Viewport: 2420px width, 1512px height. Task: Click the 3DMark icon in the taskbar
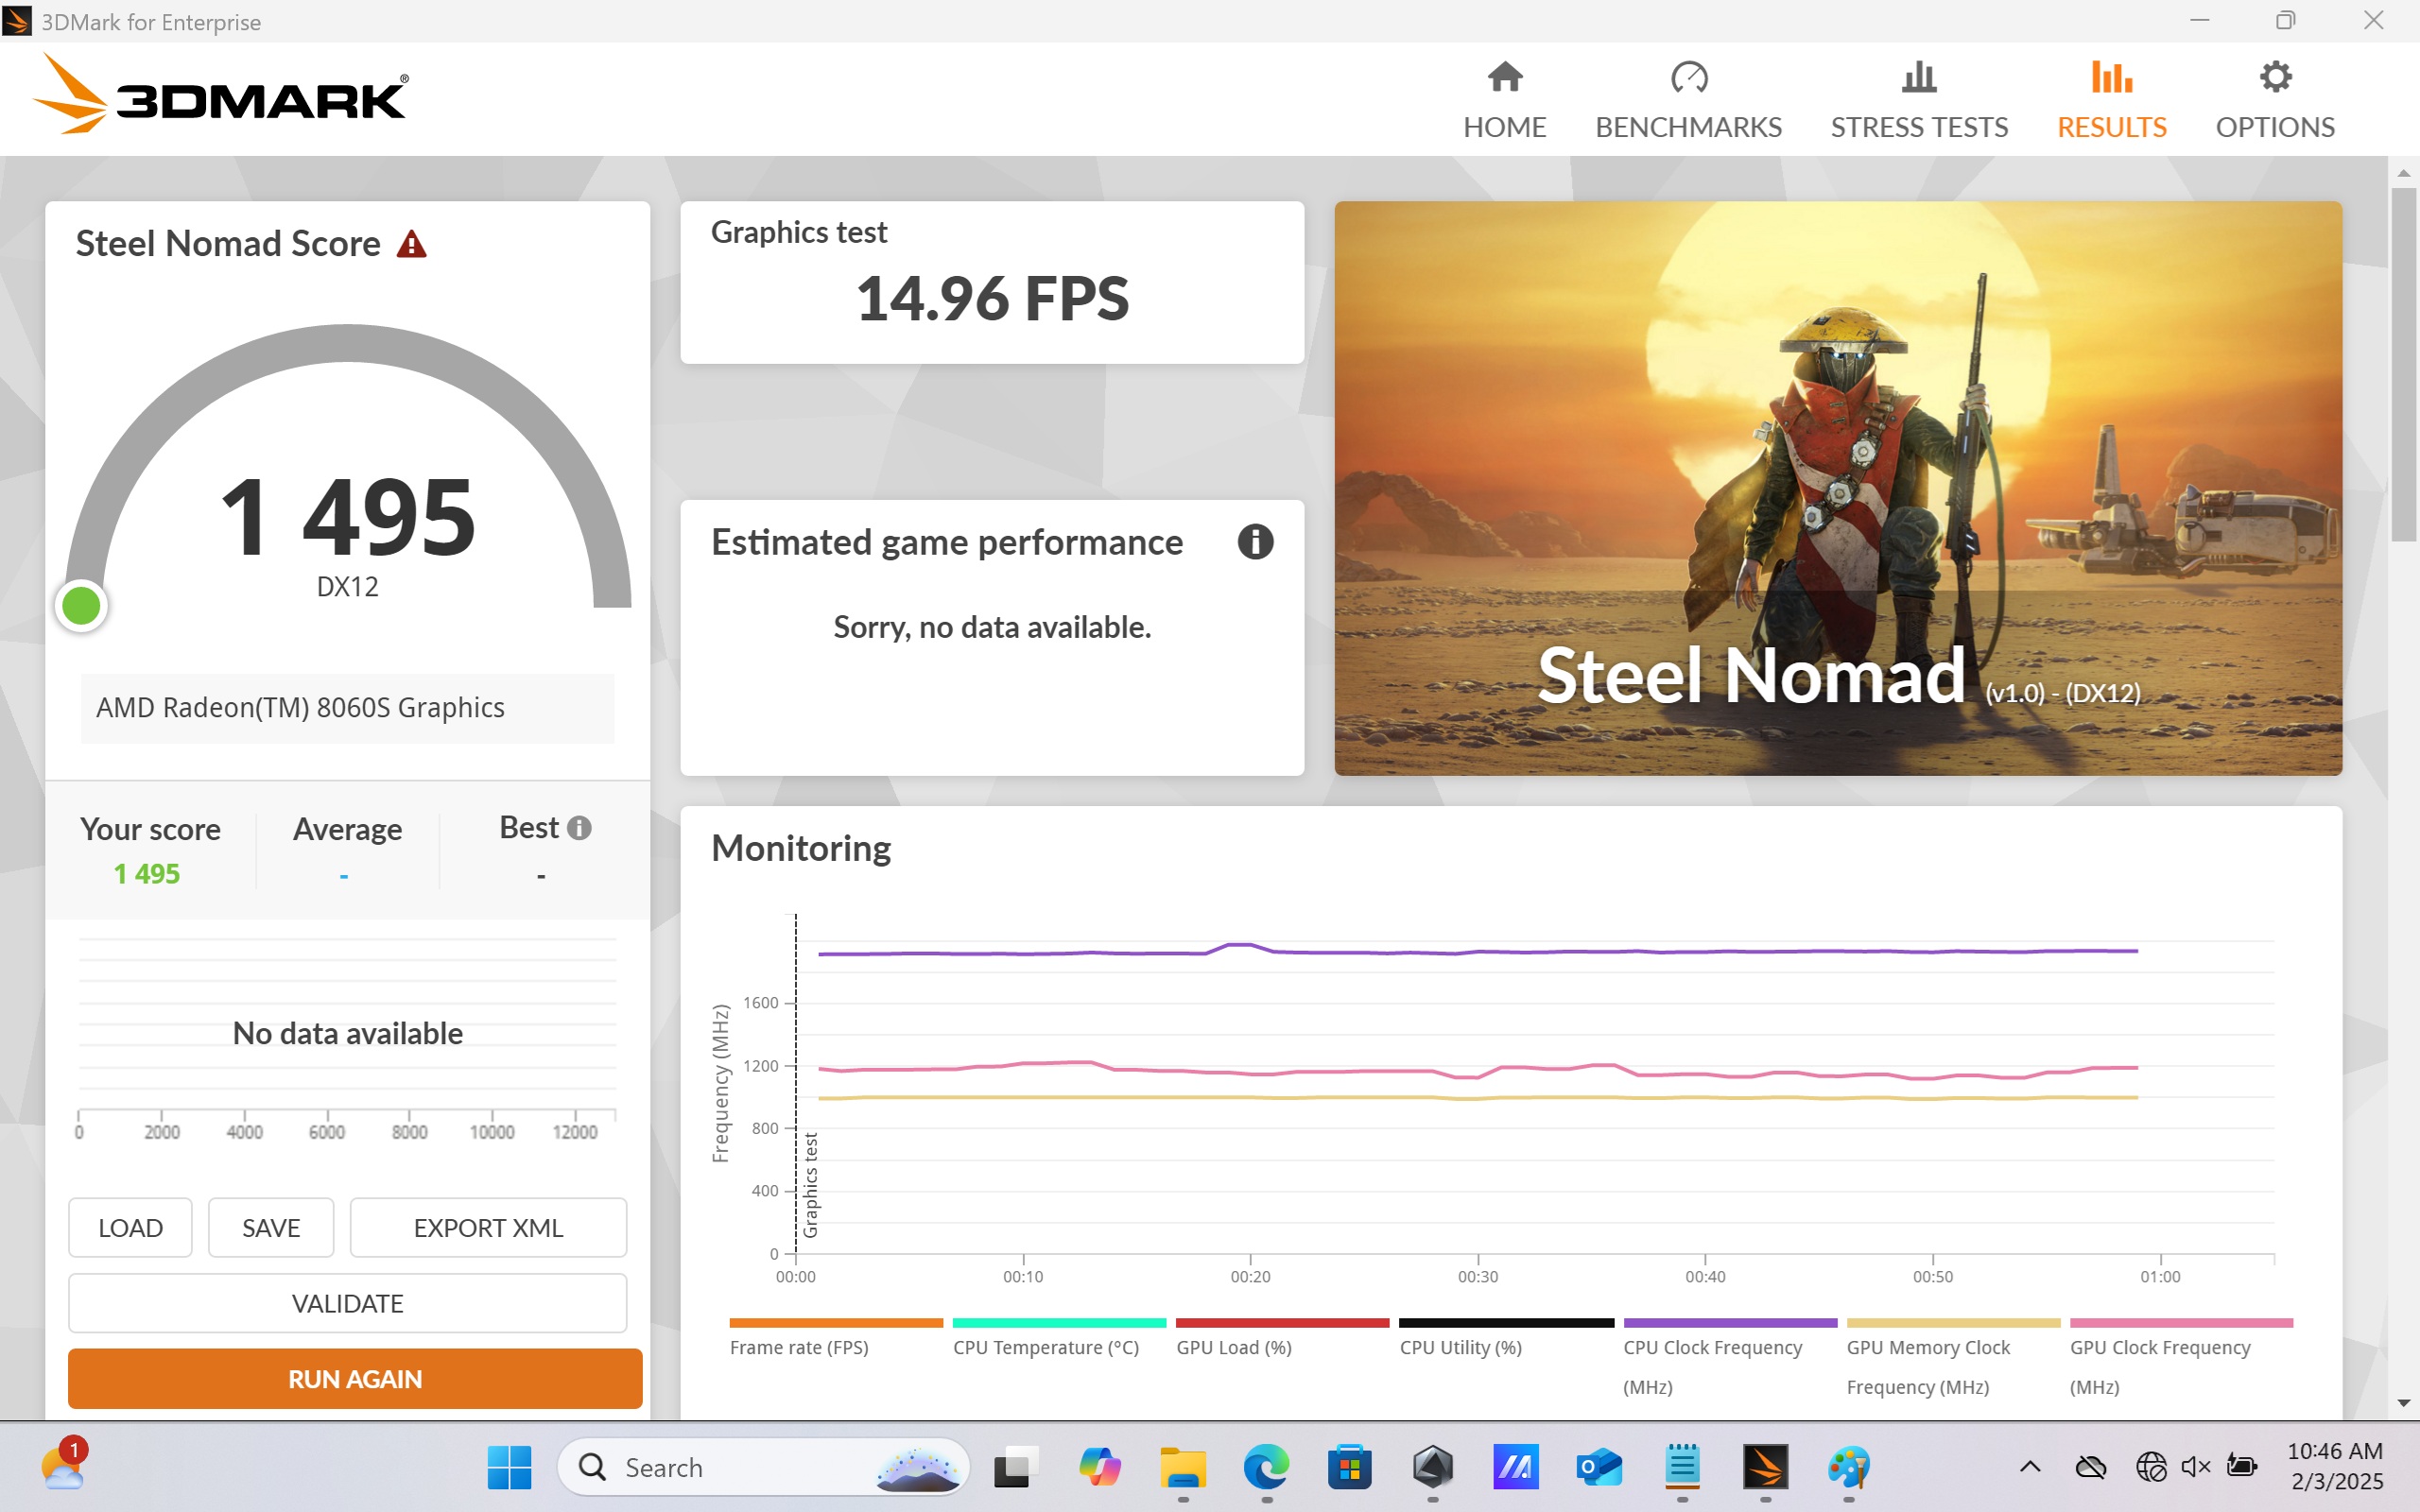click(1765, 1467)
